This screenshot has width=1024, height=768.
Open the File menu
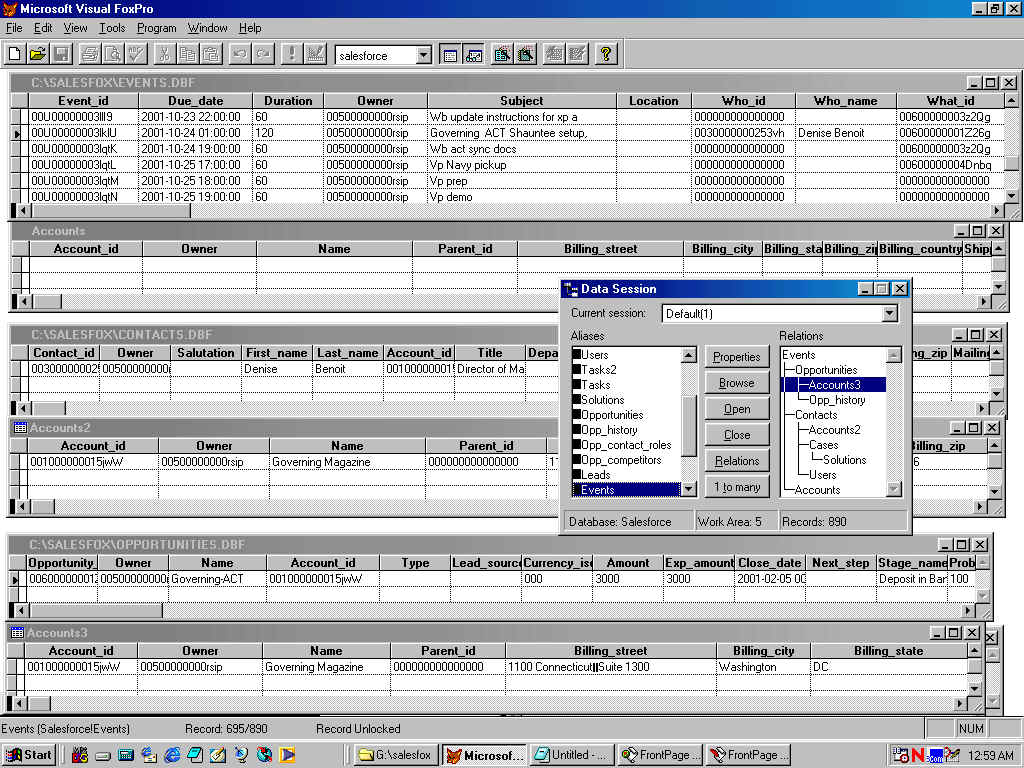(14, 28)
